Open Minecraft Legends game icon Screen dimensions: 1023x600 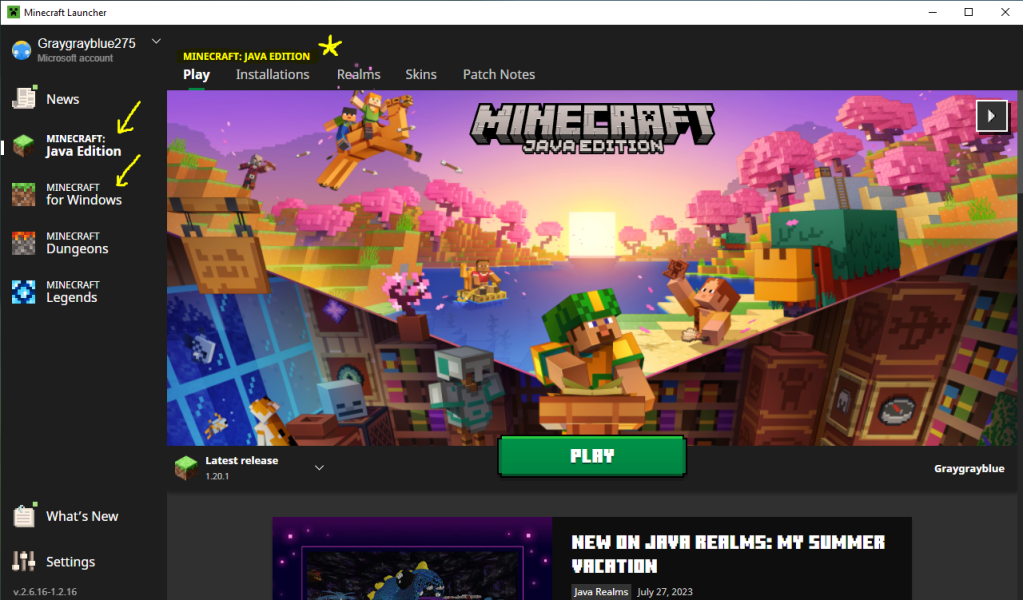tap(24, 291)
